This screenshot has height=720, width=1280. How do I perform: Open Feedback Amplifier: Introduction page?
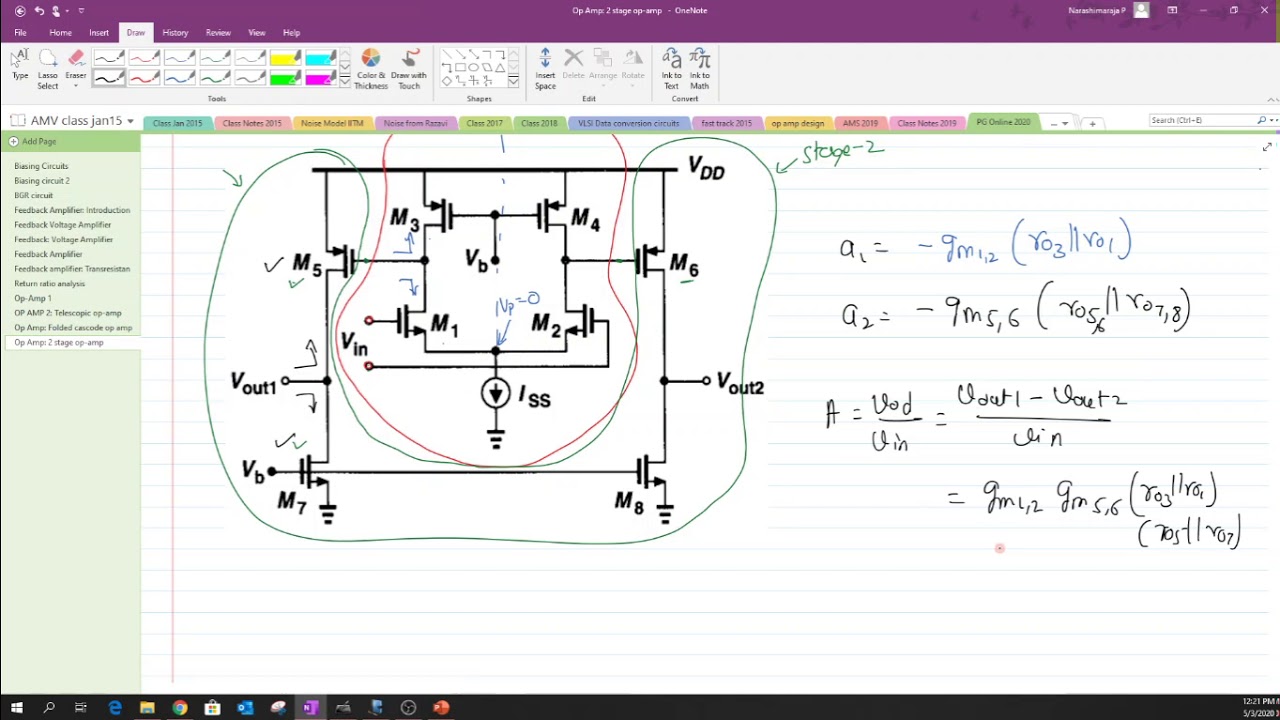[72, 210]
